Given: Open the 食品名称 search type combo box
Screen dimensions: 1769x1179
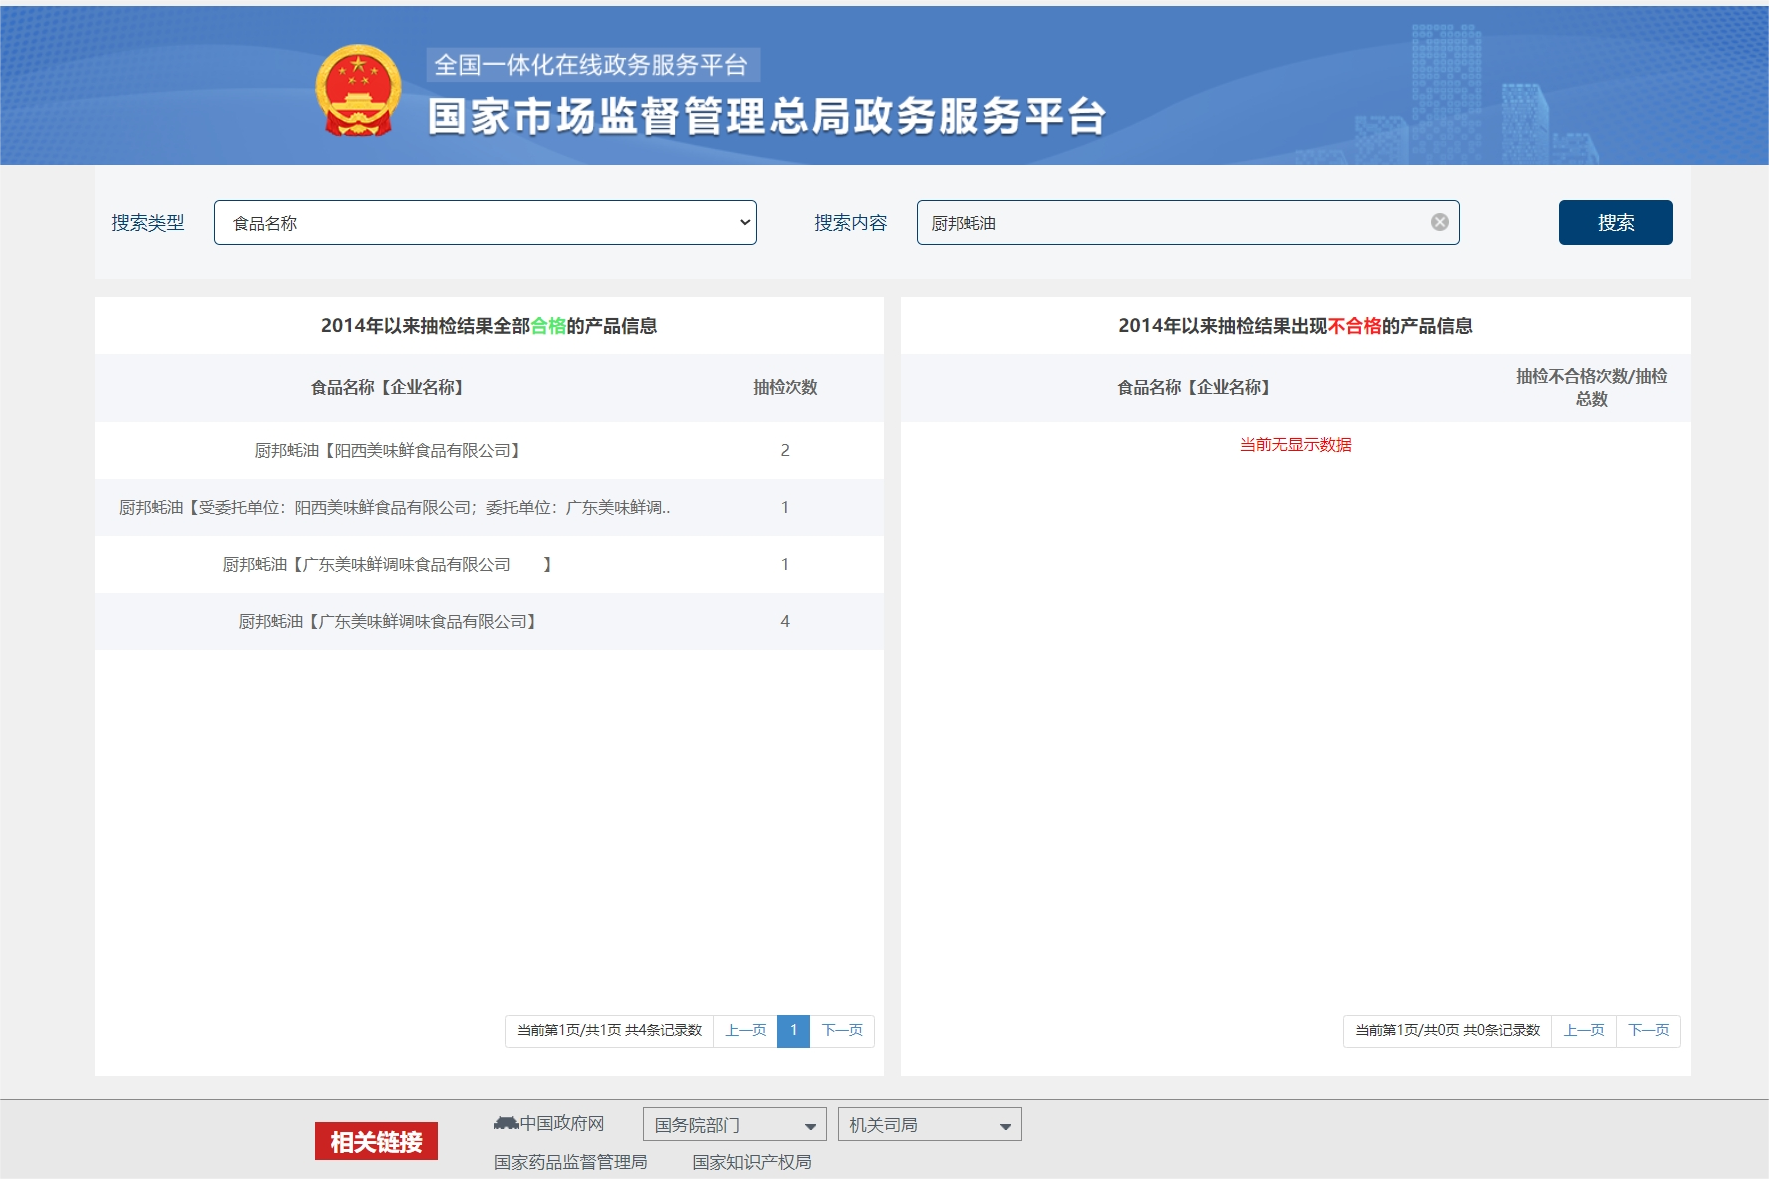Looking at the screenshot, I should pyautogui.click(x=485, y=222).
